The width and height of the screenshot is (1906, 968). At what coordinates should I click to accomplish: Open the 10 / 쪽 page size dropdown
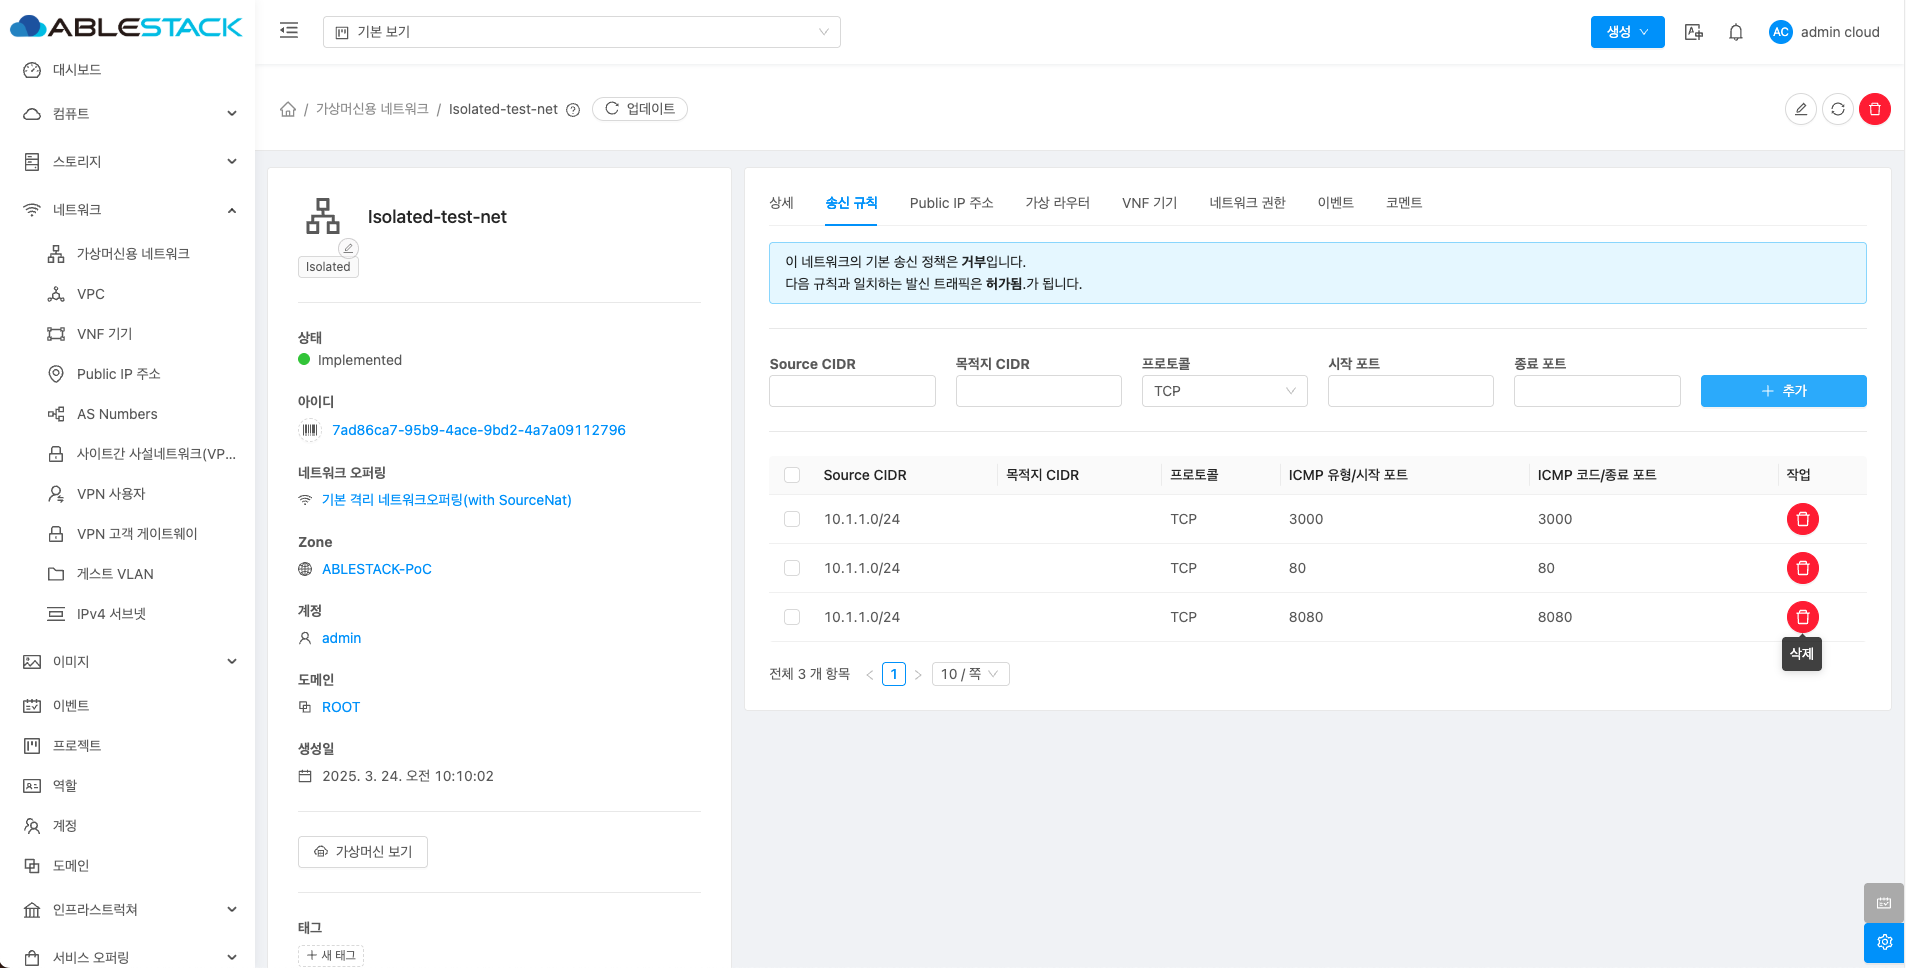pyautogui.click(x=969, y=674)
